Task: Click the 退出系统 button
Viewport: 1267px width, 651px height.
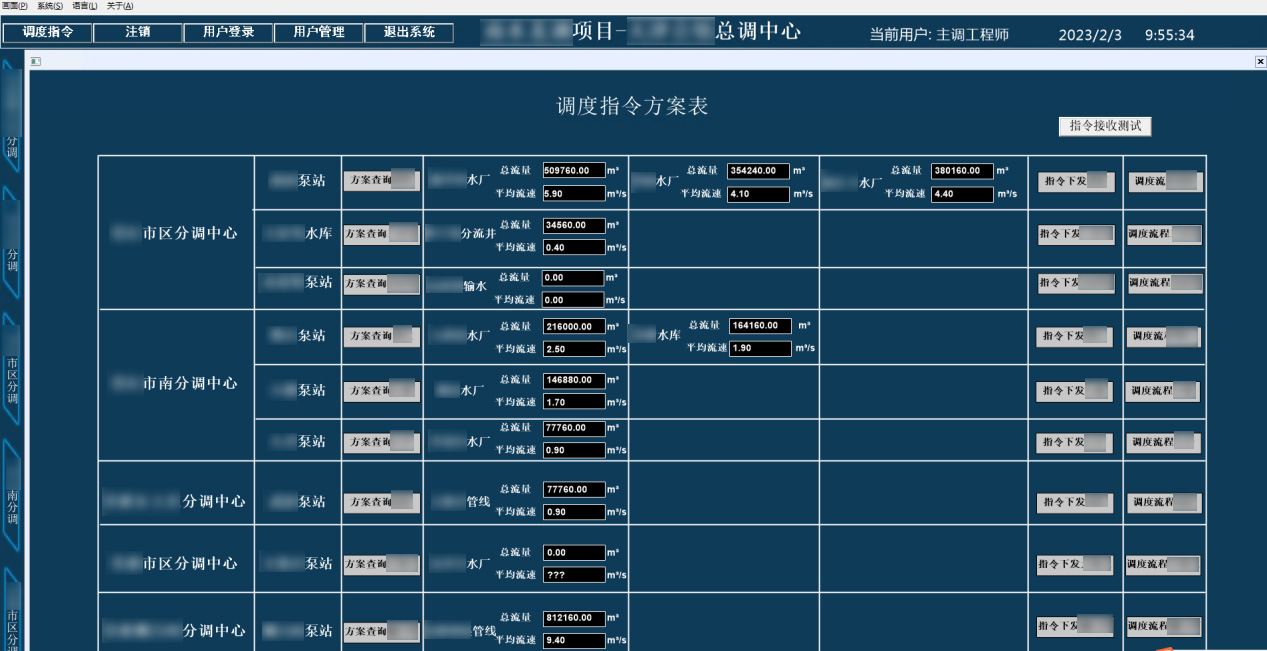Action: point(409,33)
